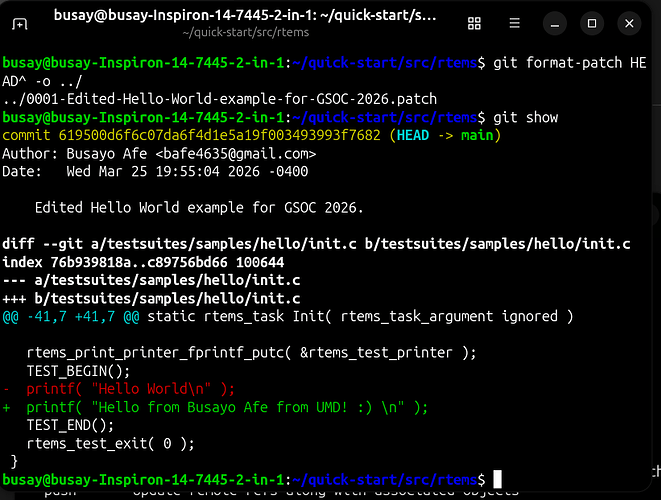Click the diff --git header line
Screen dimensions: 661x500
[330, 245]
